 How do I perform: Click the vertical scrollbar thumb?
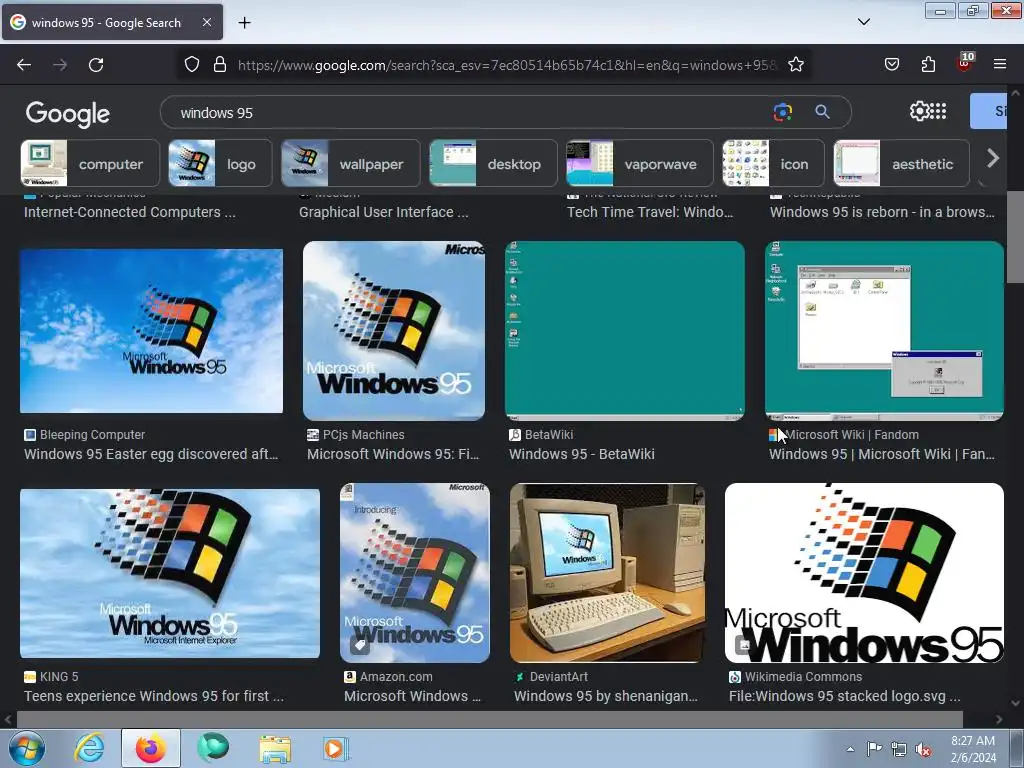click(x=1015, y=238)
